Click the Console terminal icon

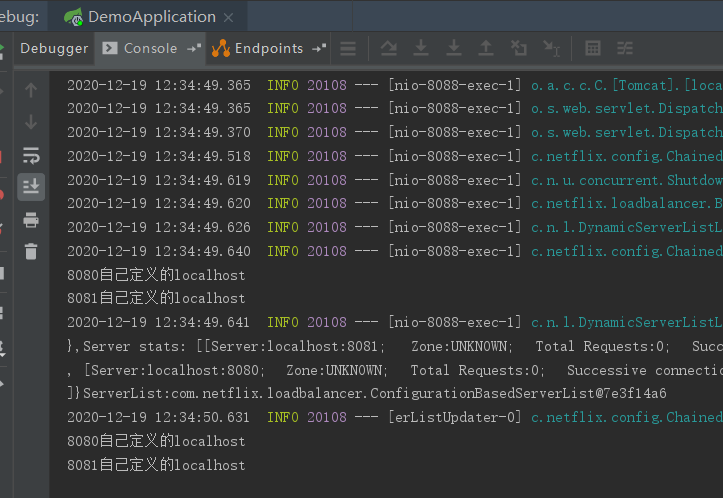pyautogui.click(x=110, y=48)
